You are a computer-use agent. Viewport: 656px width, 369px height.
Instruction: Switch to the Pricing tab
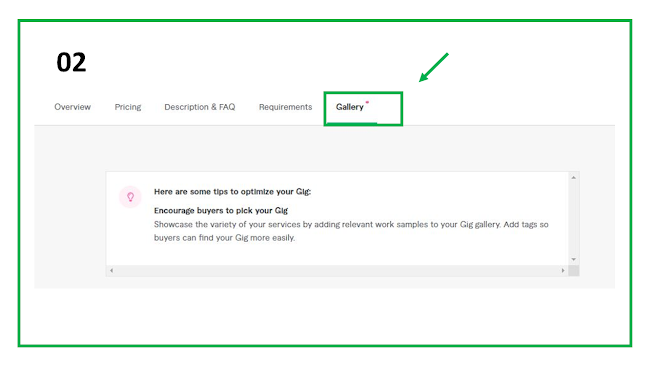tap(128, 107)
